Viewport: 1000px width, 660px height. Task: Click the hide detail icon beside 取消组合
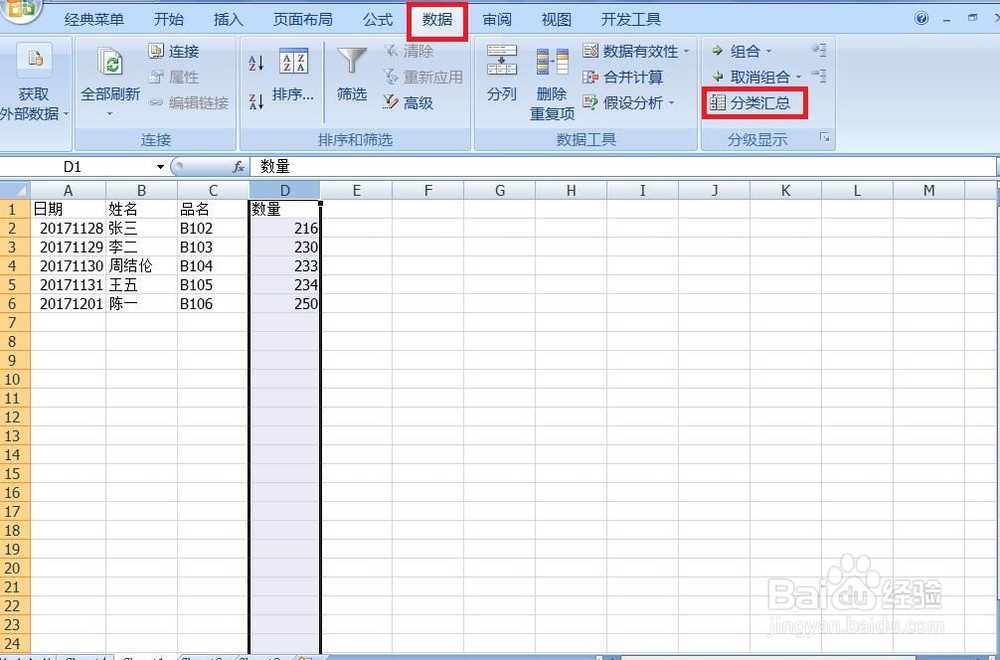click(819, 76)
